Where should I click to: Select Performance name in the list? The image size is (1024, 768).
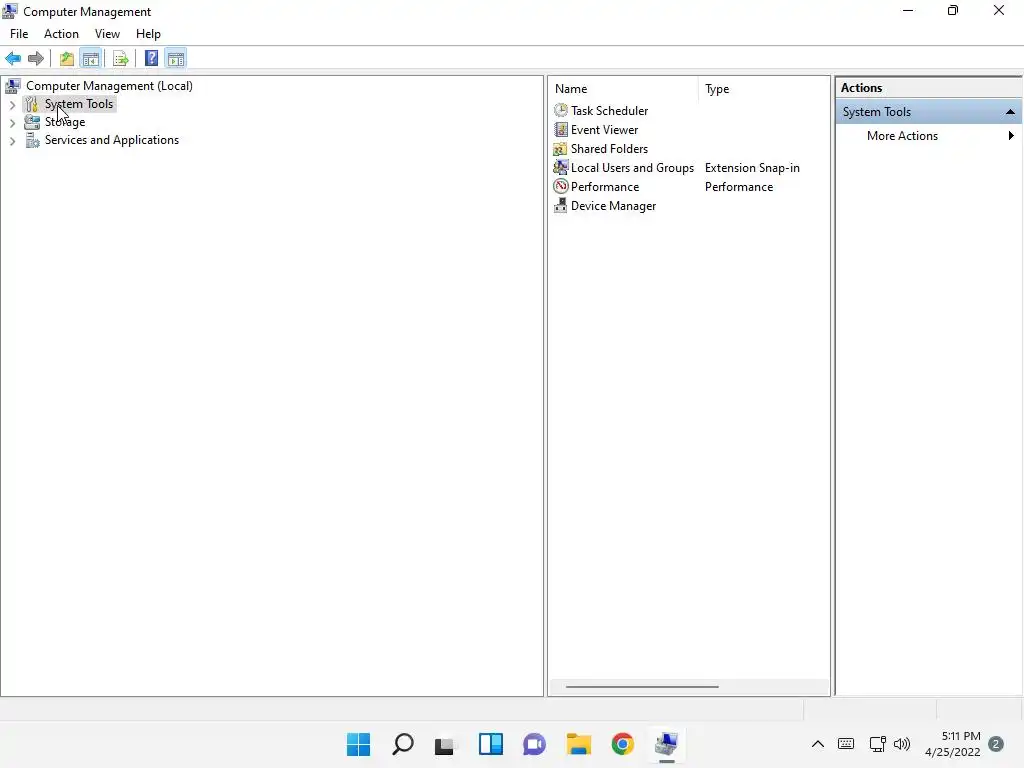[x=605, y=186]
